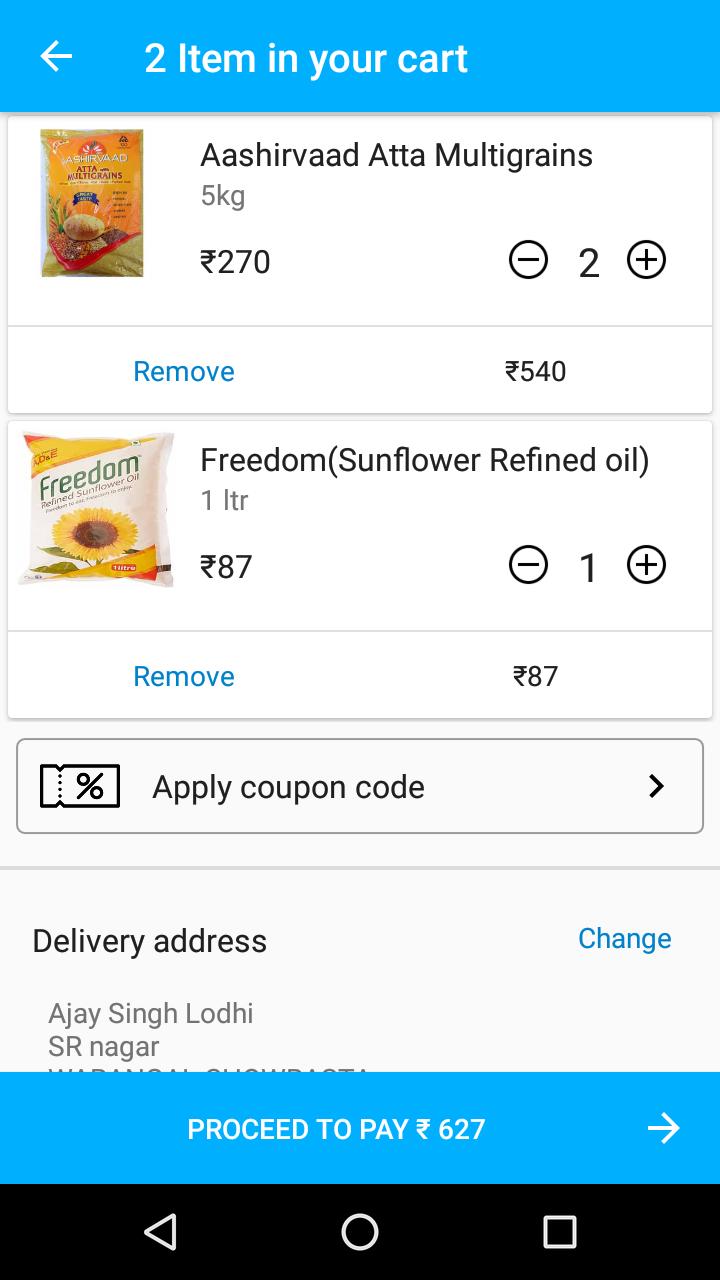
Task: Select Aashirvaad Atta Multigrains product title
Action: (396, 155)
